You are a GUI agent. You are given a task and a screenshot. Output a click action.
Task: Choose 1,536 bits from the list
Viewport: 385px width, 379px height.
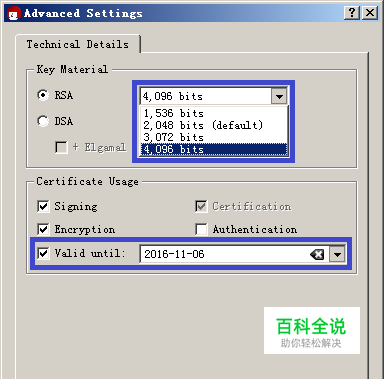[214, 113]
